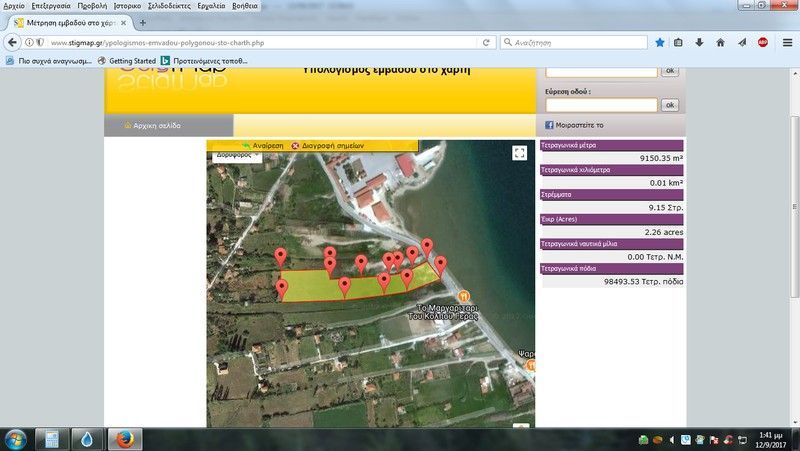
Task: Click the red Adblock icon in toolbar
Action: (x=762, y=43)
